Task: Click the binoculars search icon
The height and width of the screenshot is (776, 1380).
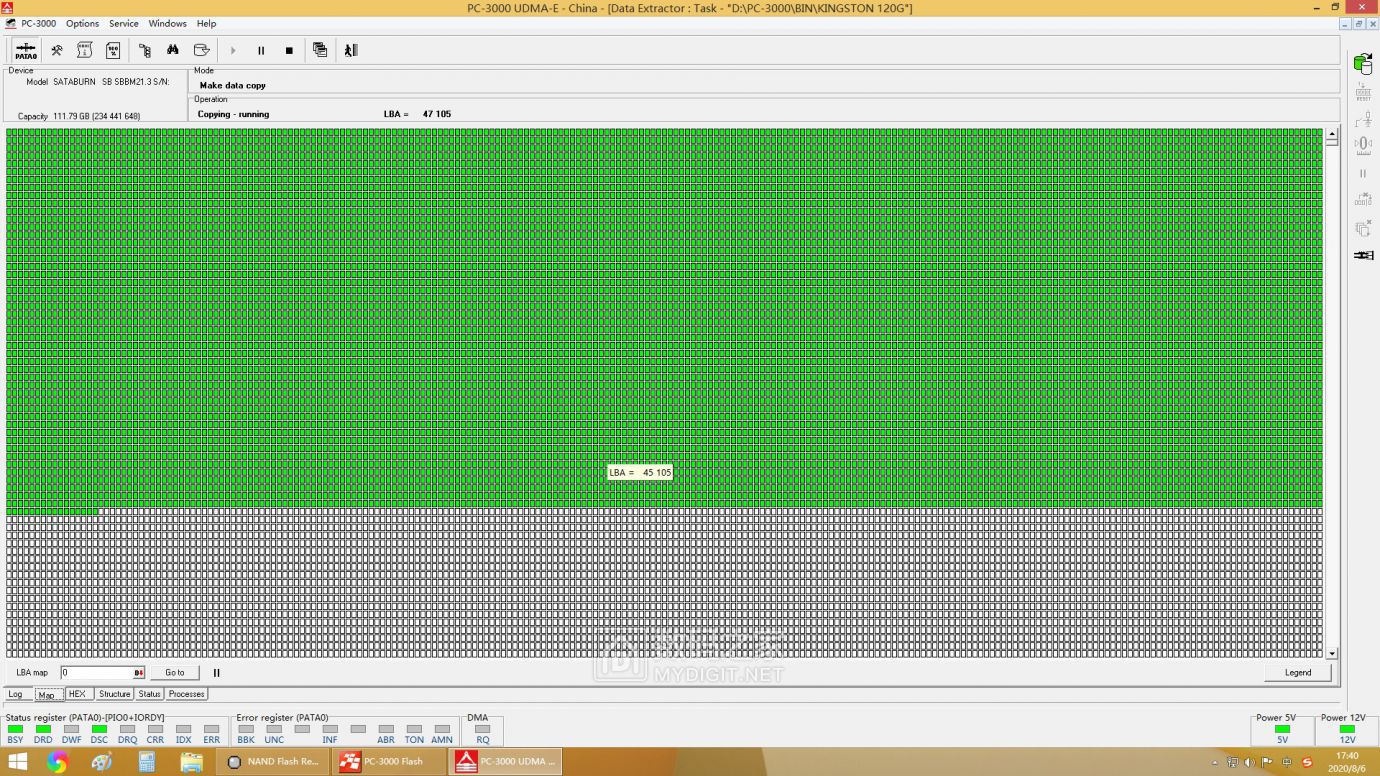Action: (173, 50)
